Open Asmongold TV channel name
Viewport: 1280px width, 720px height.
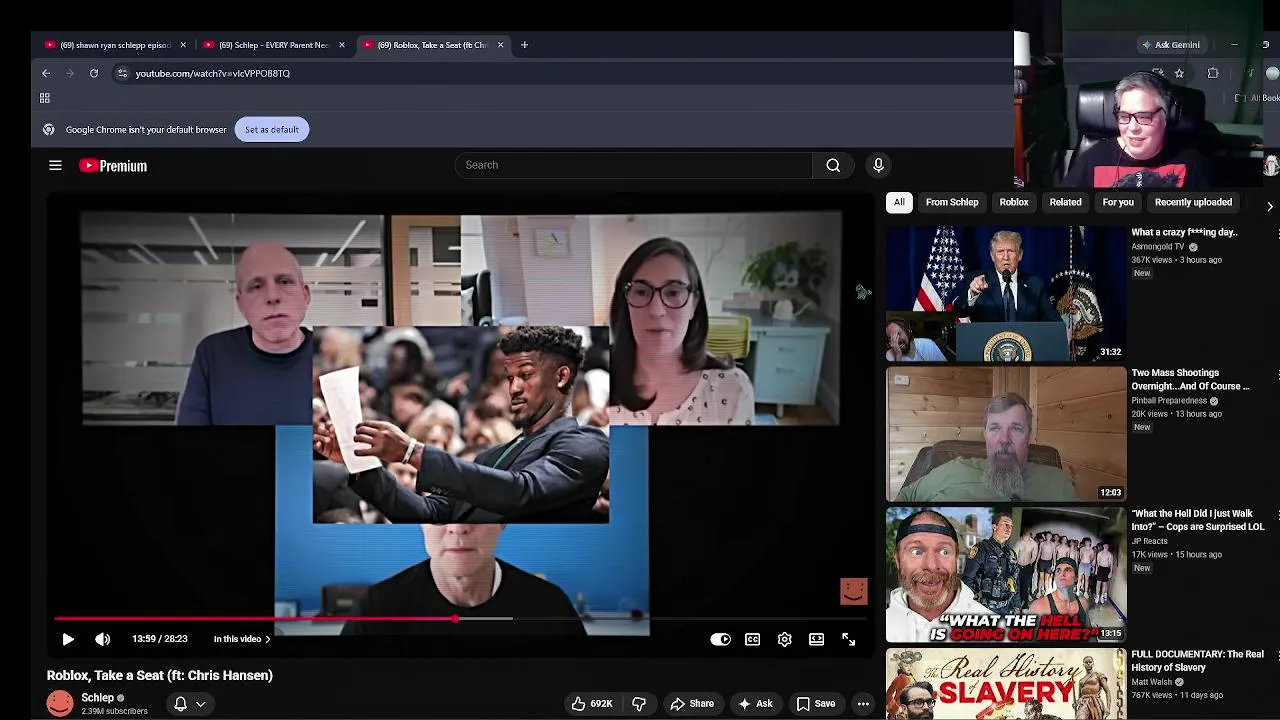[x=1158, y=246]
